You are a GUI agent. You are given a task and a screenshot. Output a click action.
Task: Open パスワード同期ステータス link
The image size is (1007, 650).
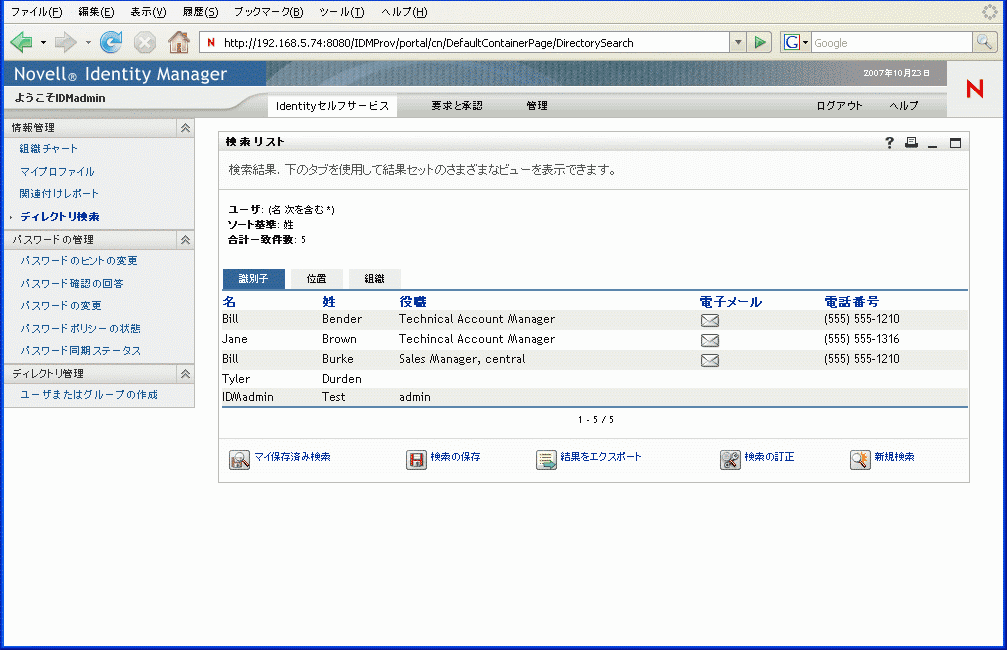click(x=80, y=351)
